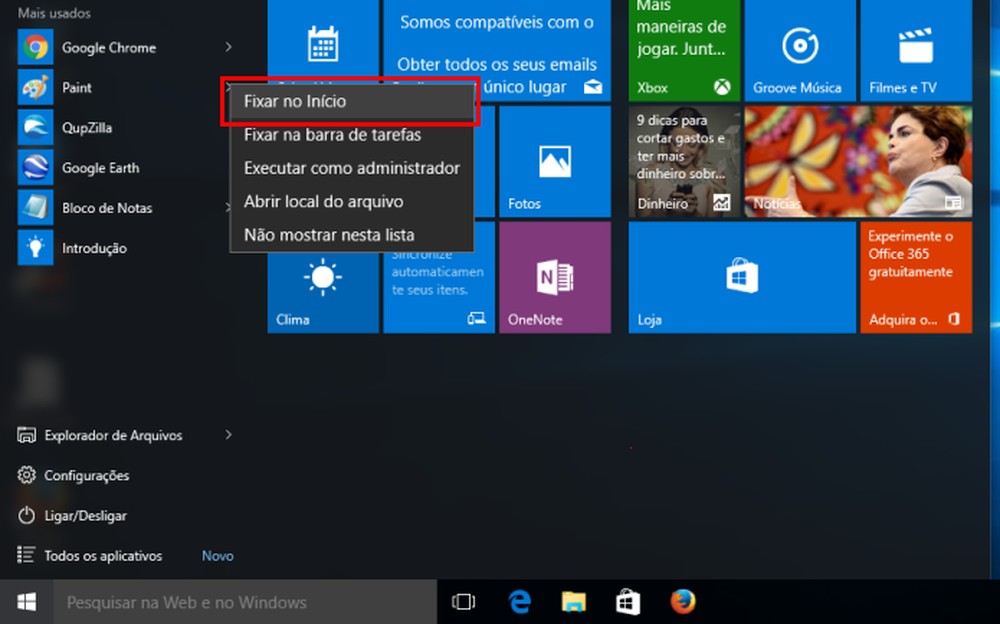Select Fixar no Início menu option
Image resolution: width=1000 pixels, height=624 pixels.
coord(351,101)
